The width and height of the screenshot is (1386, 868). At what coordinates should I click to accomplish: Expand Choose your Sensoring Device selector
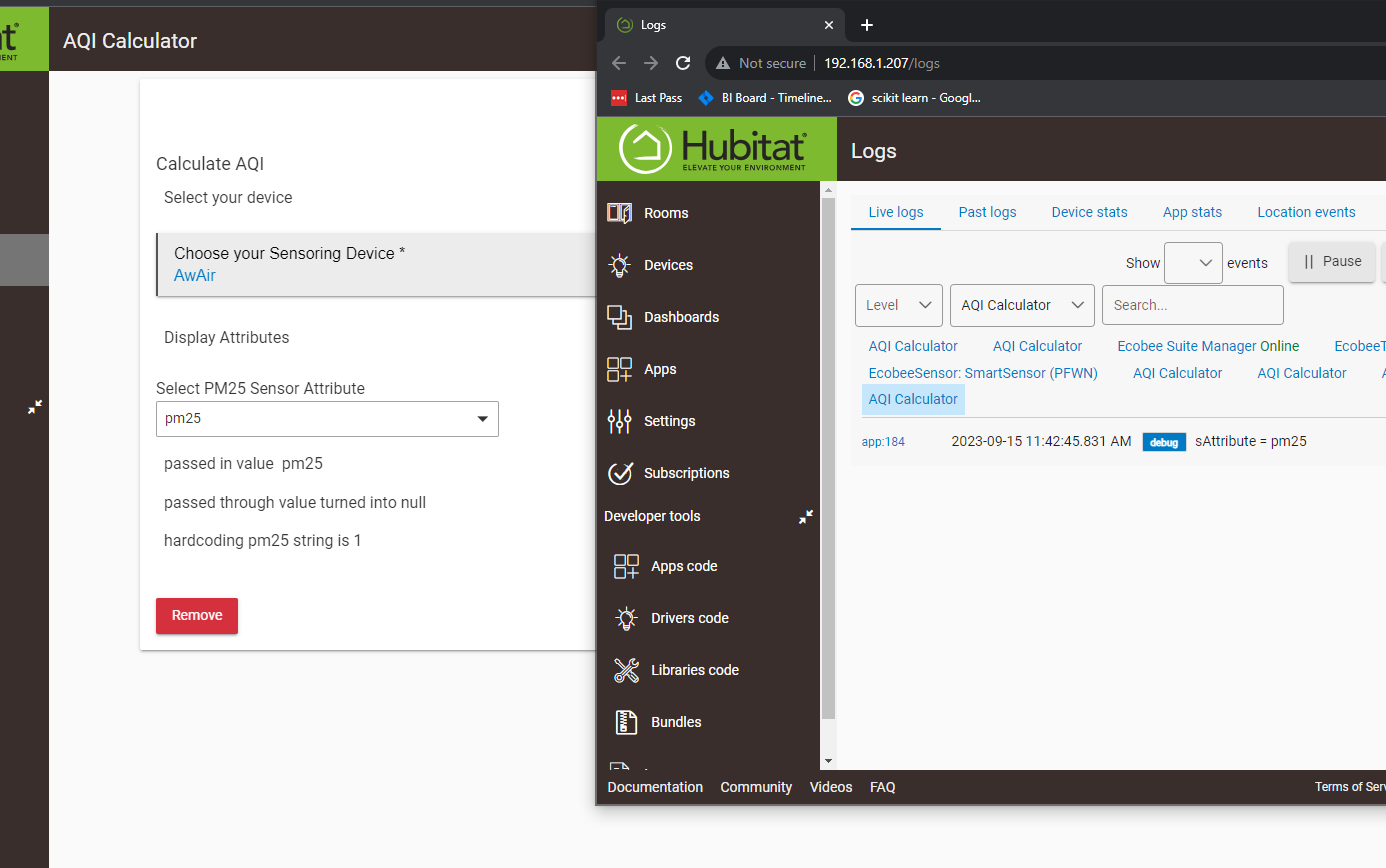(376, 265)
